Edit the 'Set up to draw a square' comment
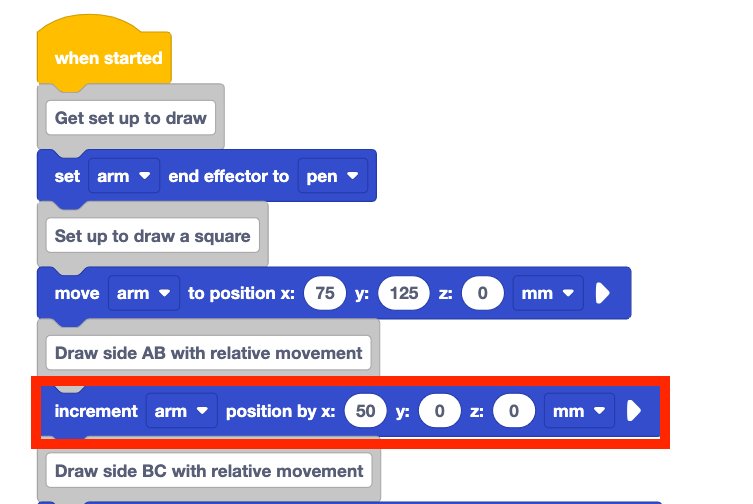The image size is (753, 504). tap(152, 236)
